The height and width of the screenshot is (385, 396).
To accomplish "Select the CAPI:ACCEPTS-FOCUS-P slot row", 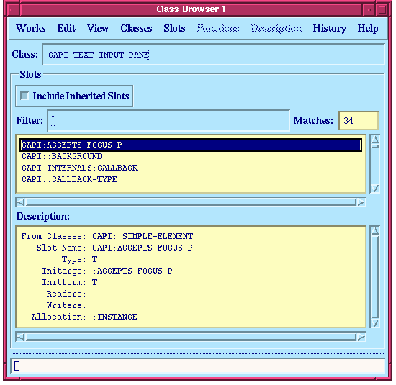I will tap(190, 145).
